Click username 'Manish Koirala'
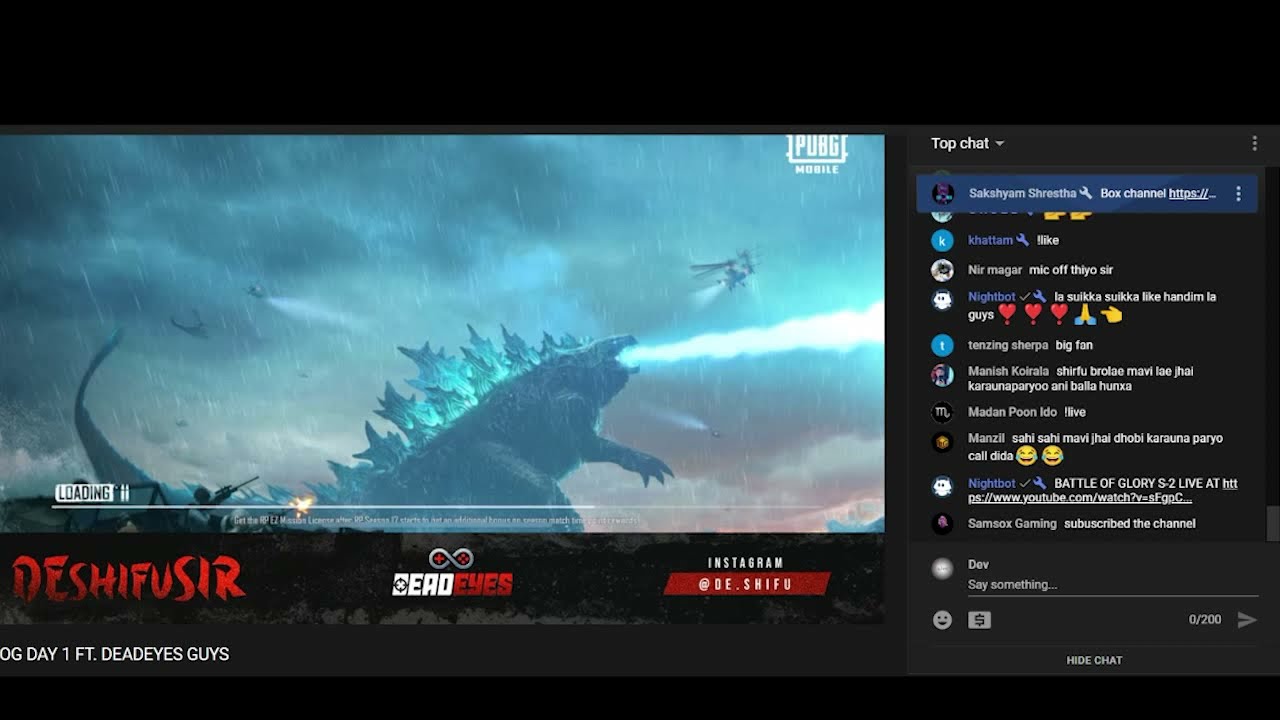This screenshot has height=720, width=1280. coord(1008,371)
